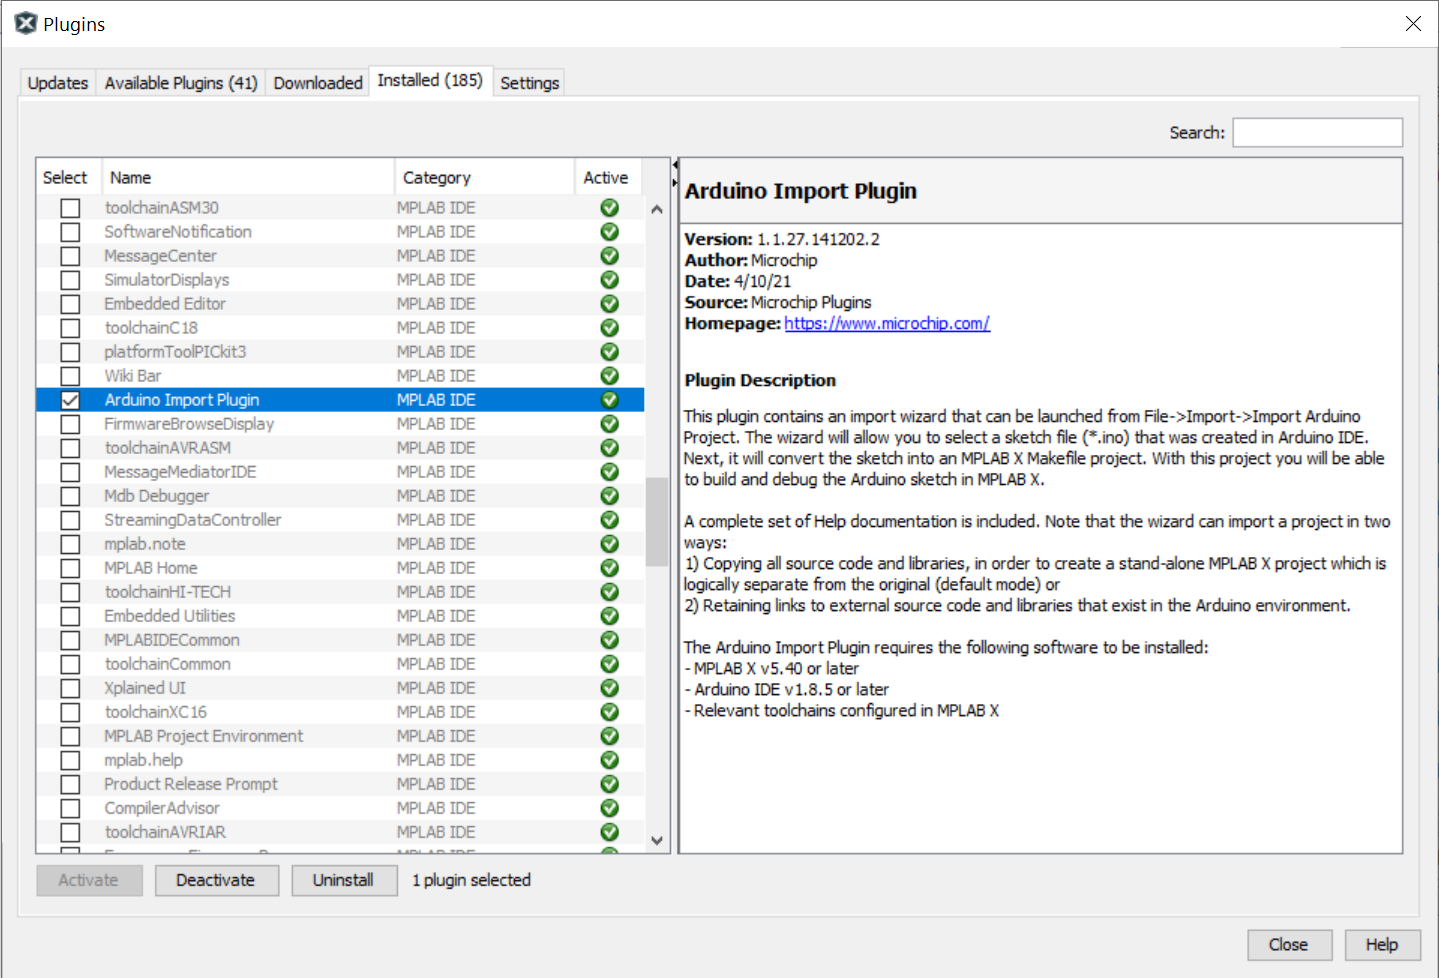Sort by the Category column header
This screenshot has height=978, width=1439.
485,177
